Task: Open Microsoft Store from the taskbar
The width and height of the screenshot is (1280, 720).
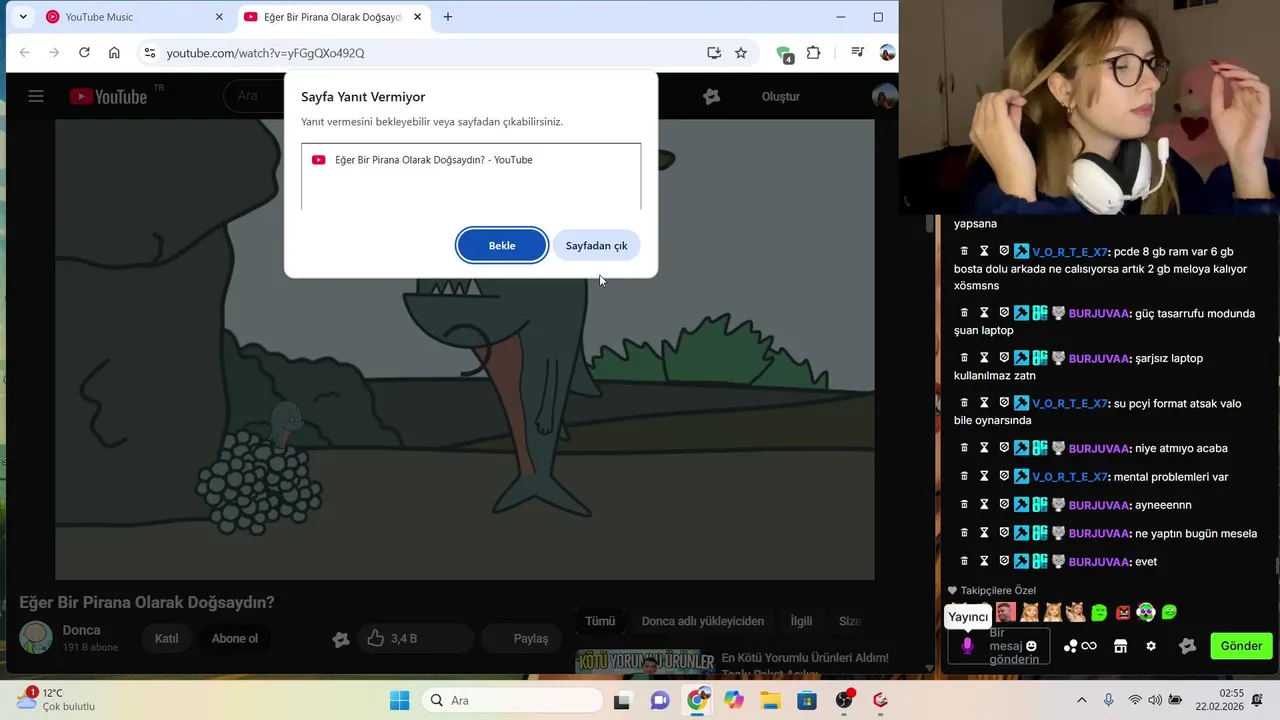Action: (807, 700)
